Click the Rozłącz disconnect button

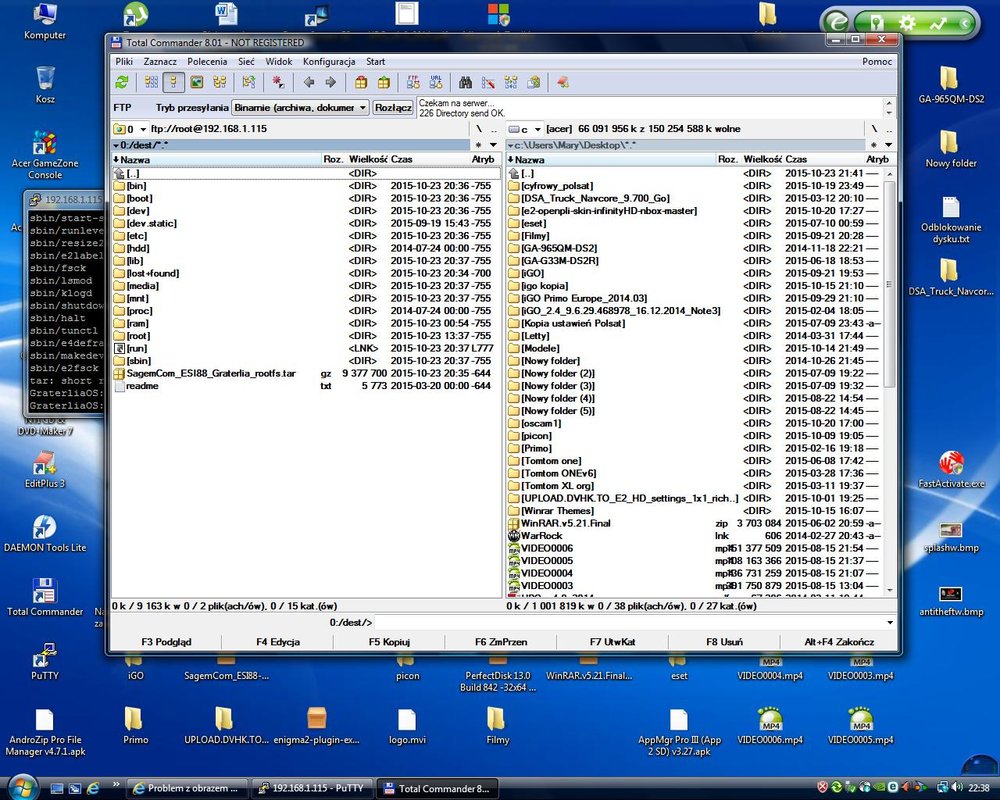tap(393, 107)
